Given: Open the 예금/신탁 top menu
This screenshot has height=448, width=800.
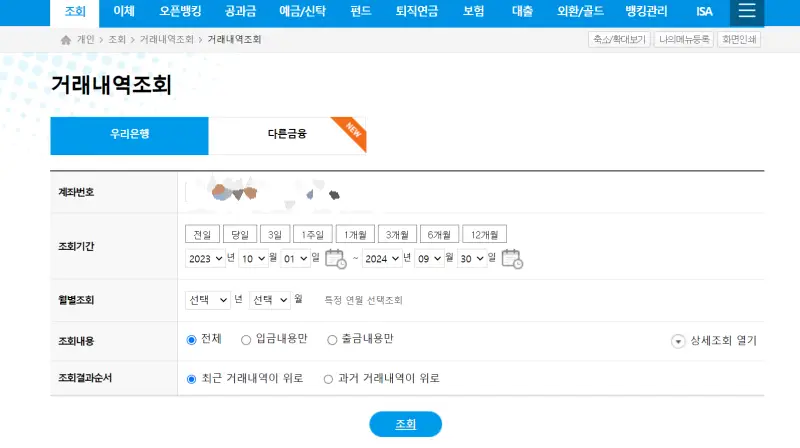Looking at the screenshot, I should [x=302, y=12].
